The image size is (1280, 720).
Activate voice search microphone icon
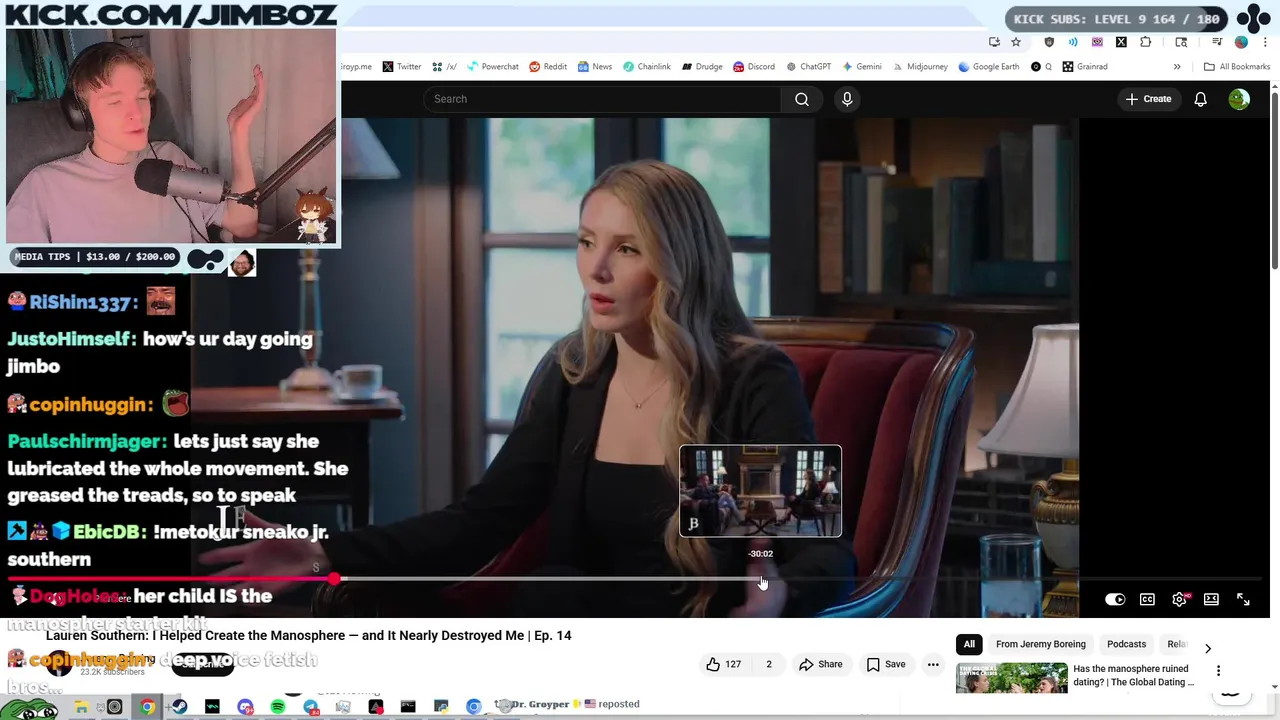pos(847,99)
